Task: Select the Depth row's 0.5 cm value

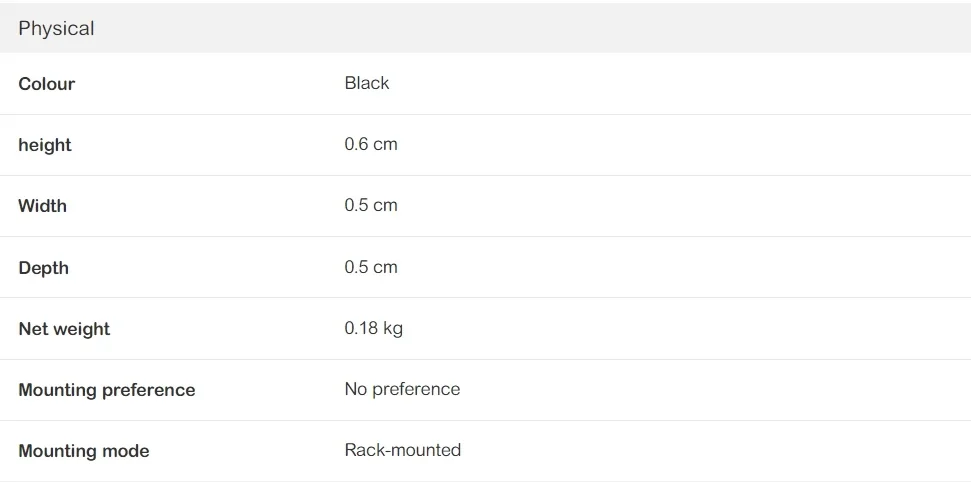Action: (x=370, y=267)
